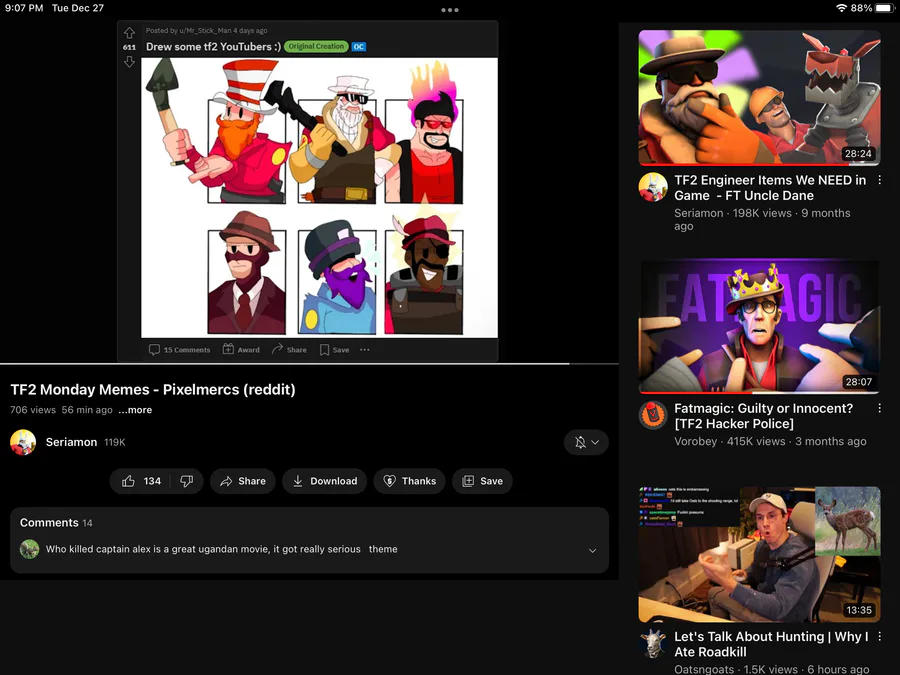Tap the 134 like count
900x675 pixels.
152,481
